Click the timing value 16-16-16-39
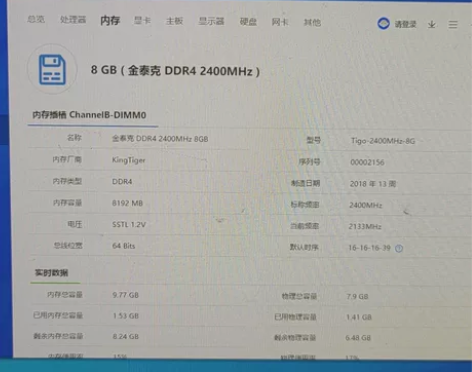This screenshot has height=372, width=472. point(369,248)
